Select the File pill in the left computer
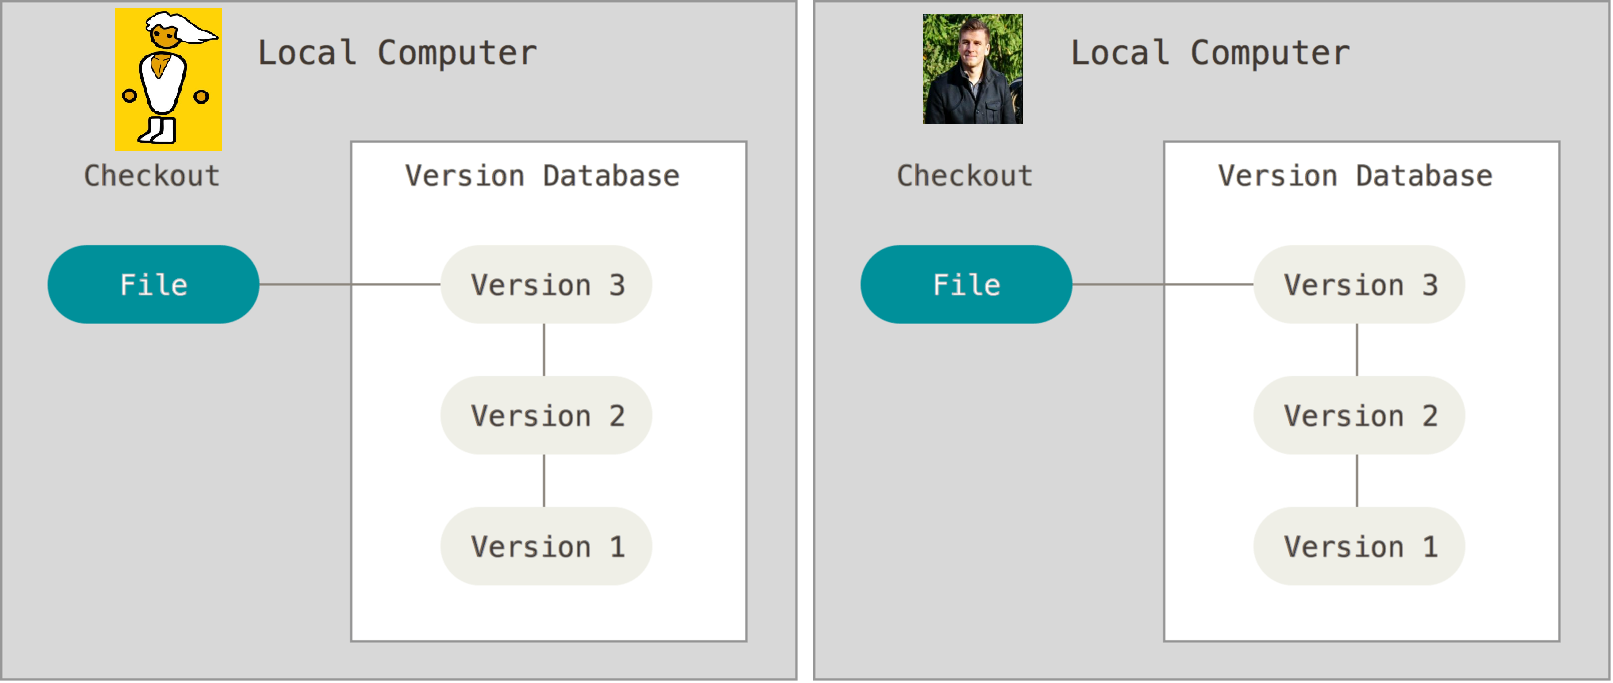 click(x=153, y=284)
